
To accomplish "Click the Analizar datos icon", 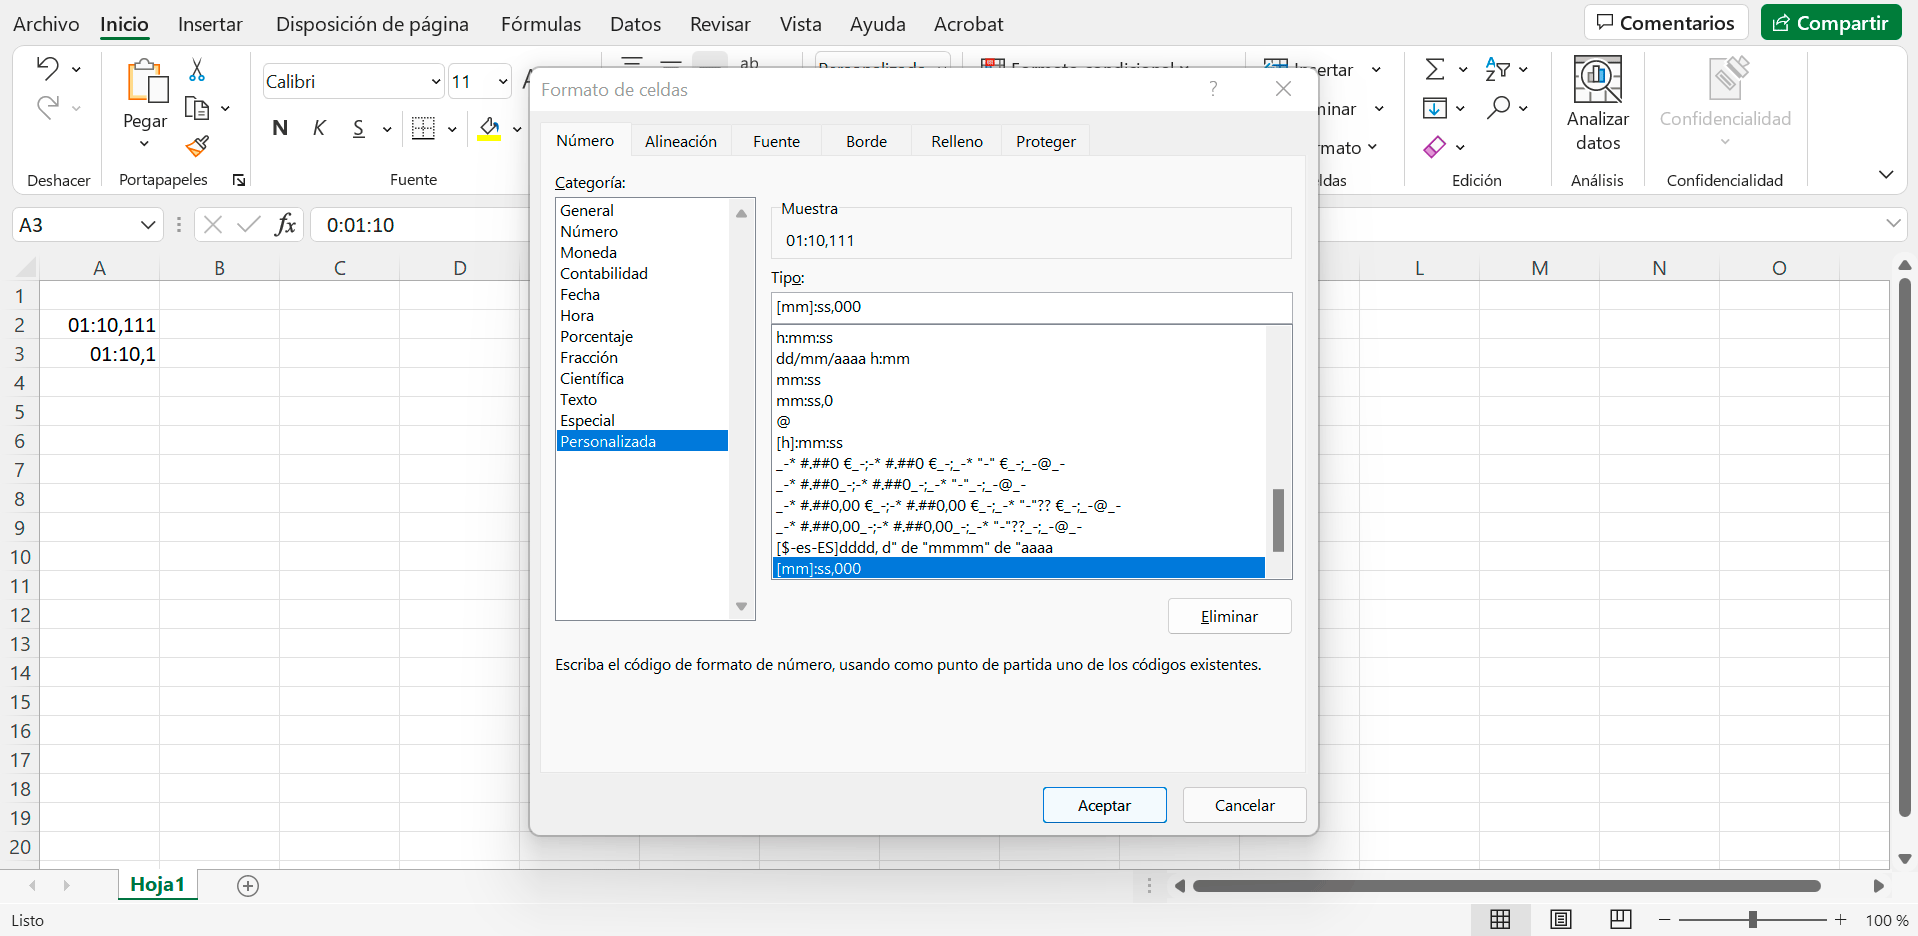I will click(1598, 79).
